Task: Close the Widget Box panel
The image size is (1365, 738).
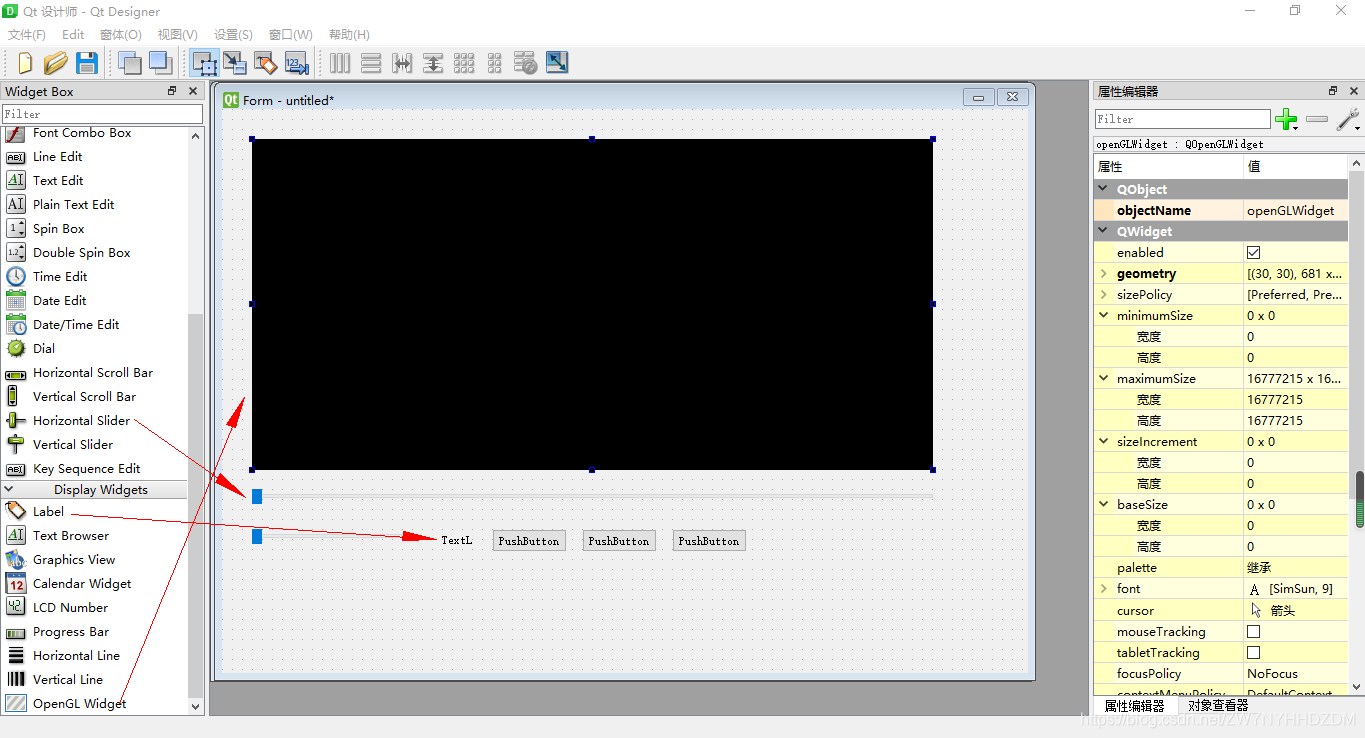Action: pyautogui.click(x=193, y=91)
